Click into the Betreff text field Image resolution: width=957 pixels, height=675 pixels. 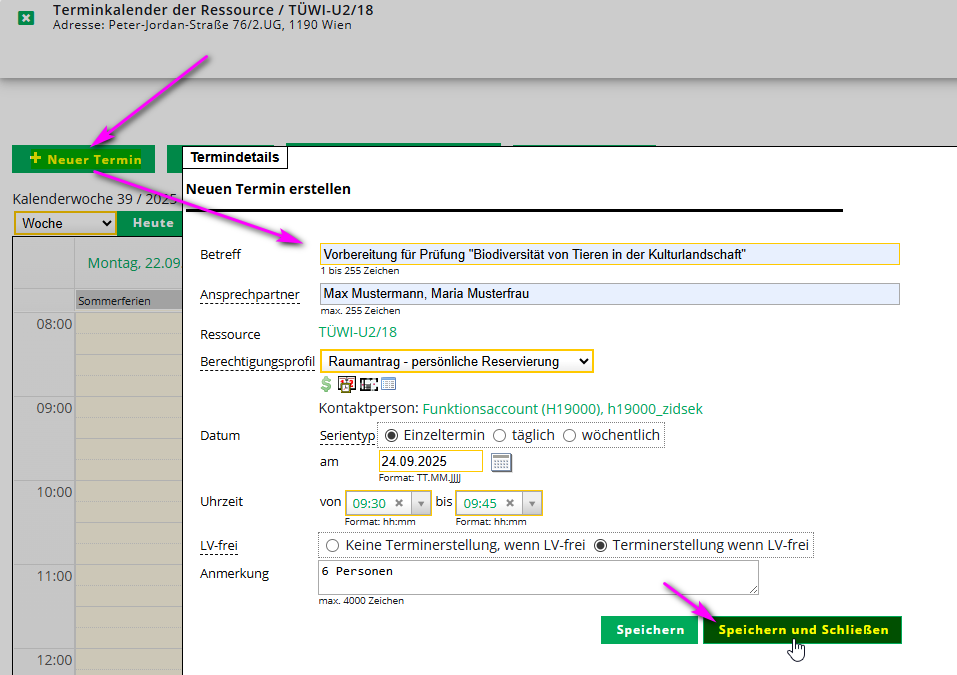609,254
